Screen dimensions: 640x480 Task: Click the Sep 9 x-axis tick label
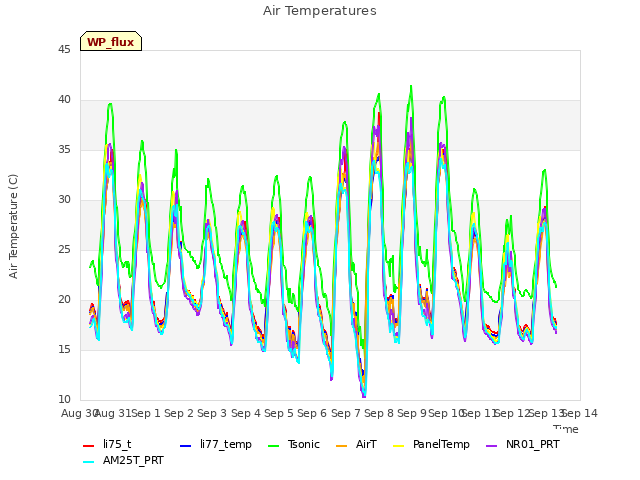[x=412, y=413]
